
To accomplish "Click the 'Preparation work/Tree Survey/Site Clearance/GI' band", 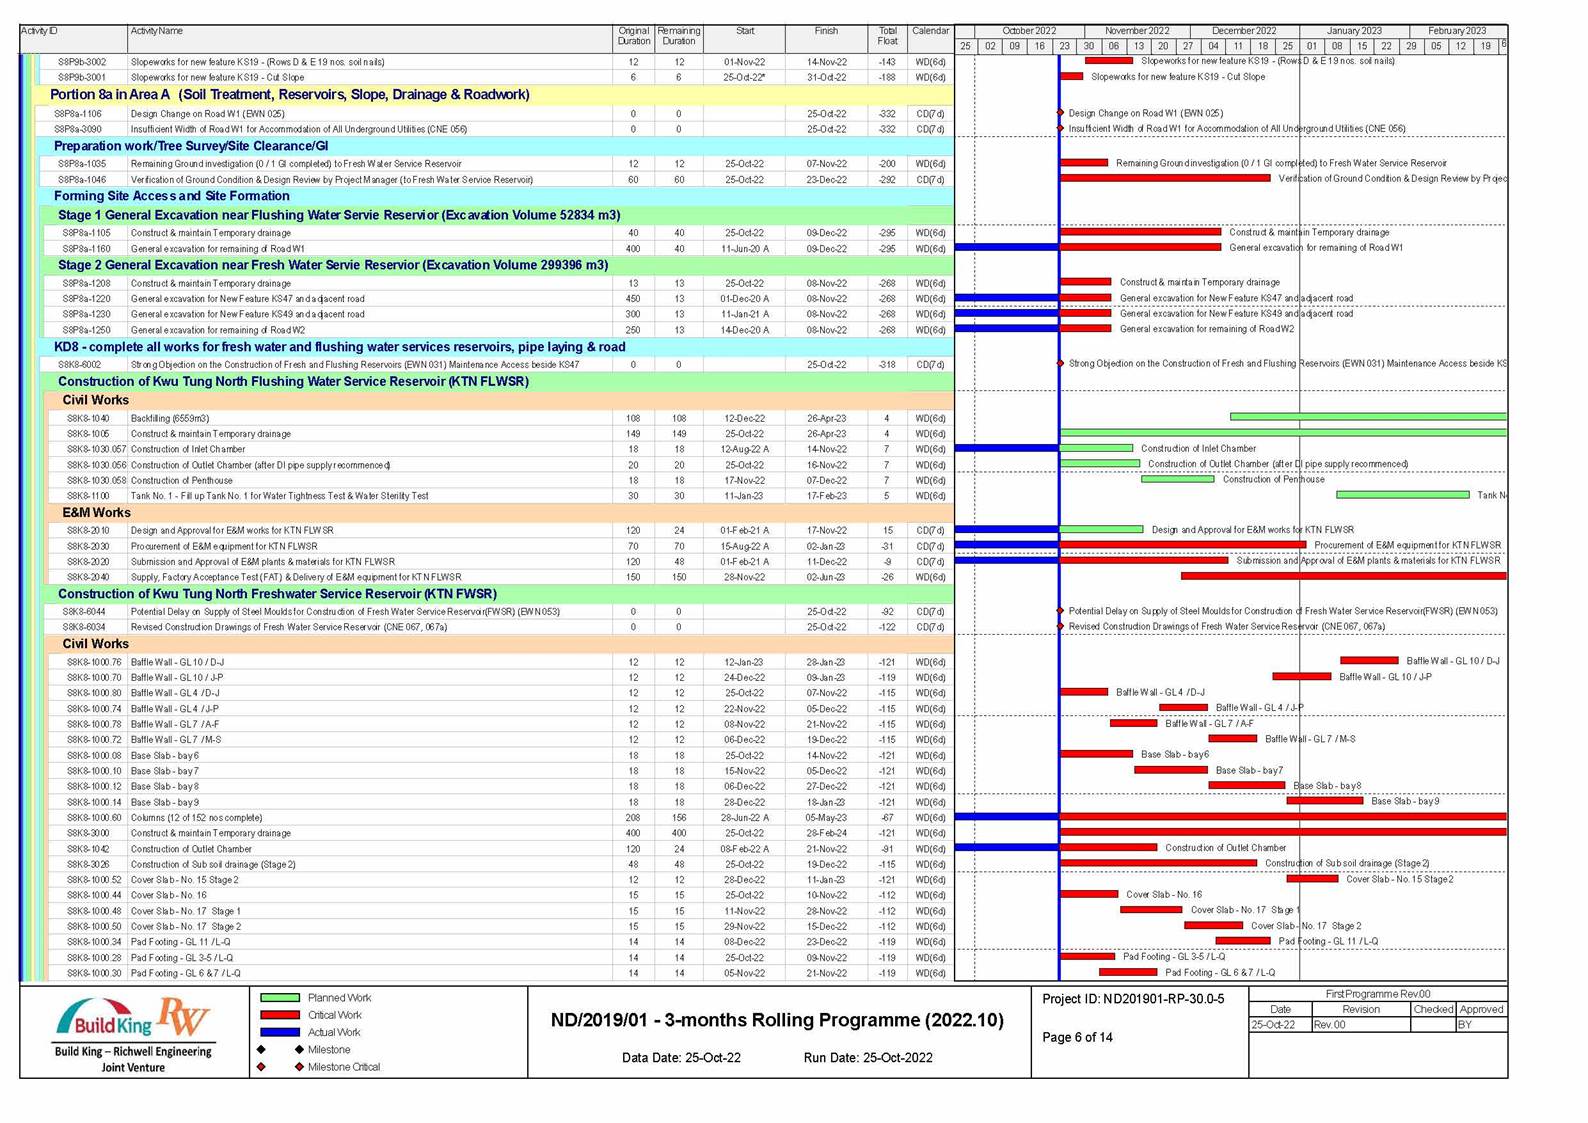I will (496, 146).
